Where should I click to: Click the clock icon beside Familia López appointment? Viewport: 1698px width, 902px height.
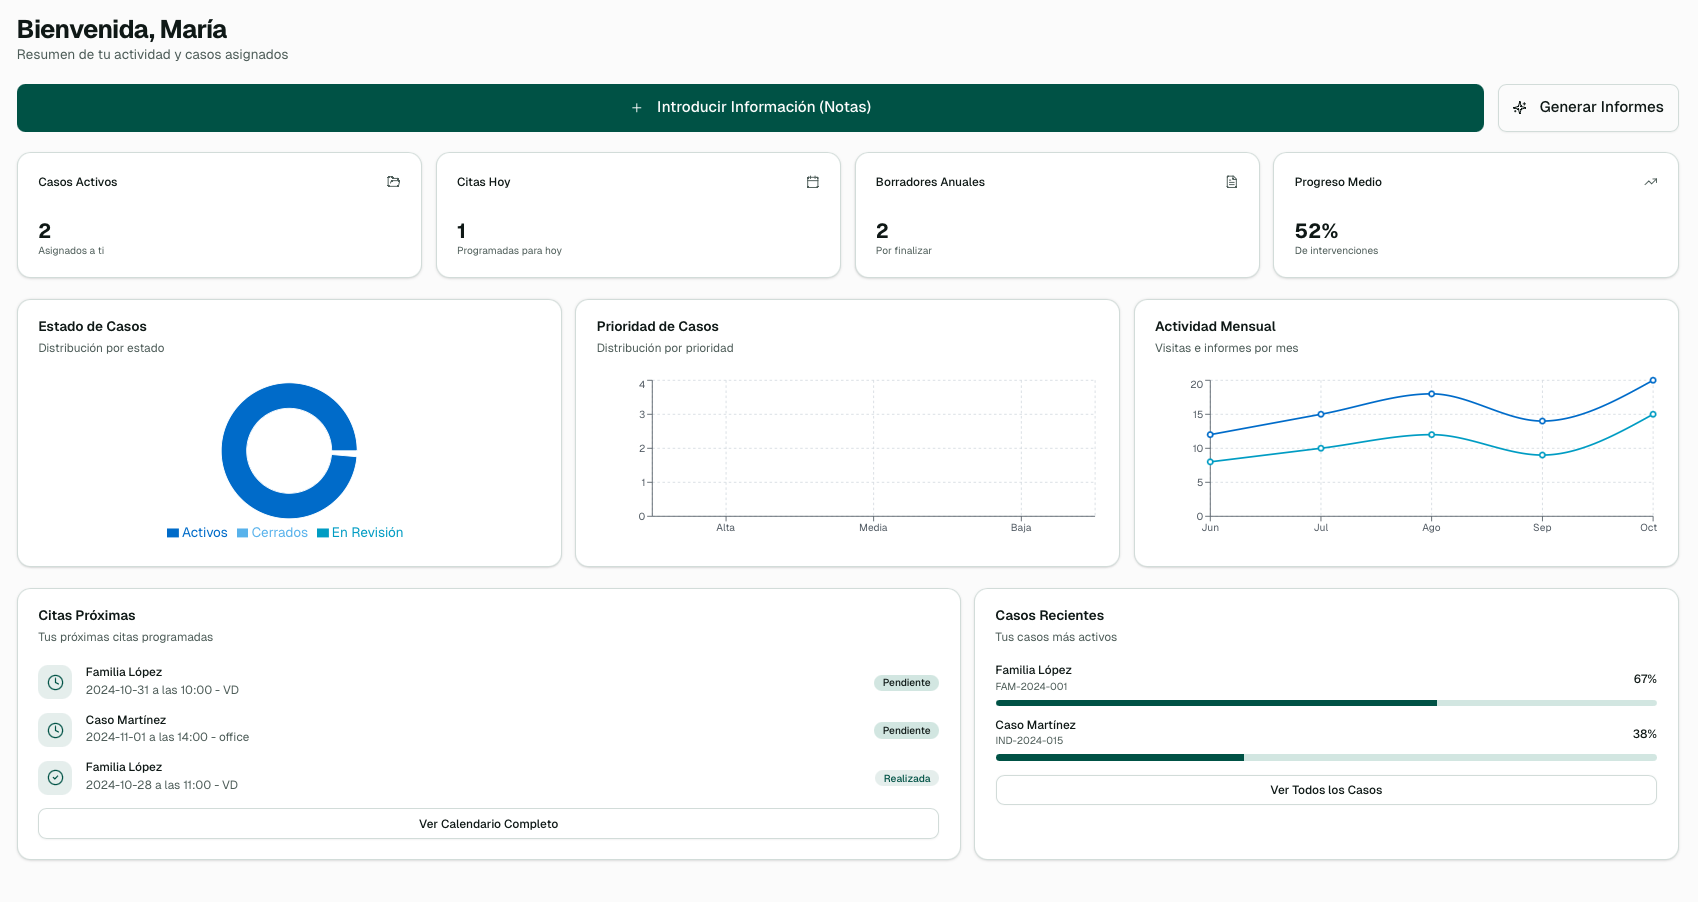click(x=55, y=681)
